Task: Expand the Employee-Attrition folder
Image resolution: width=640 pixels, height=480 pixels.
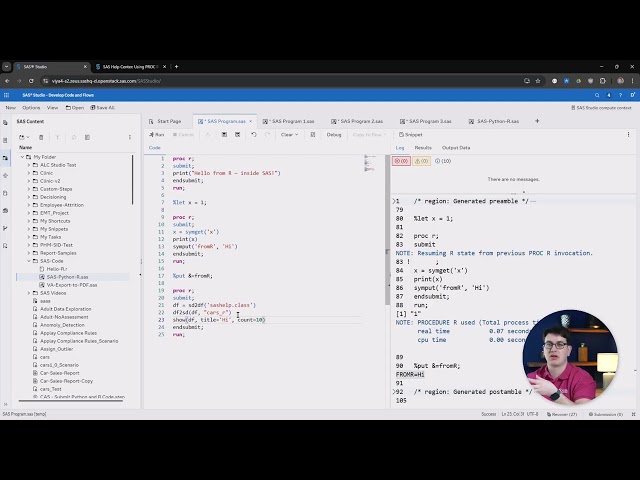Action: 29,205
